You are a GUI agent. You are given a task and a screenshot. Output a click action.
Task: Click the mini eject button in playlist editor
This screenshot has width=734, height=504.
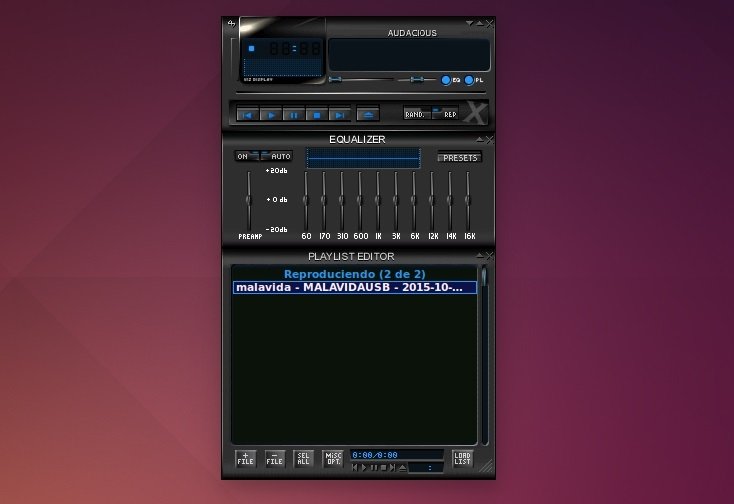[403, 467]
